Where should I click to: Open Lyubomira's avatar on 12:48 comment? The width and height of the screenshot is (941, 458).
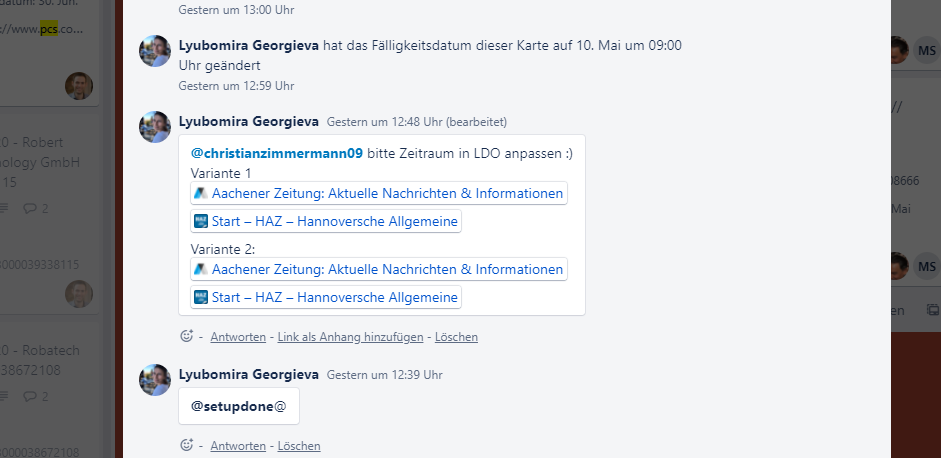pos(155,127)
